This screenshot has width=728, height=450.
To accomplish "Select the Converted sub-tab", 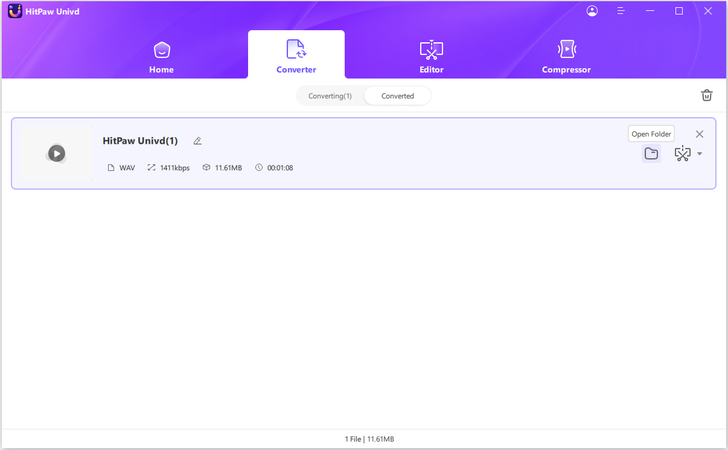I will [x=397, y=96].
